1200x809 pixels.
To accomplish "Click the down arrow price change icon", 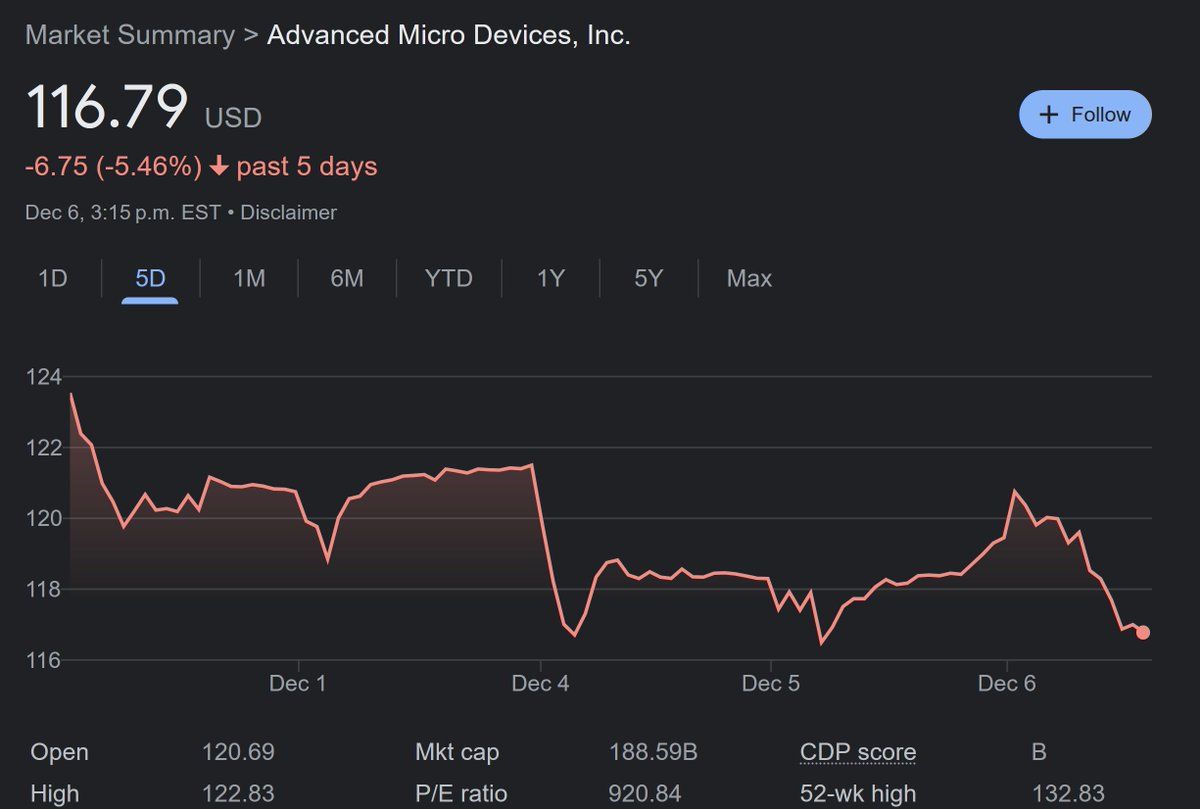I will click(219, 167).
